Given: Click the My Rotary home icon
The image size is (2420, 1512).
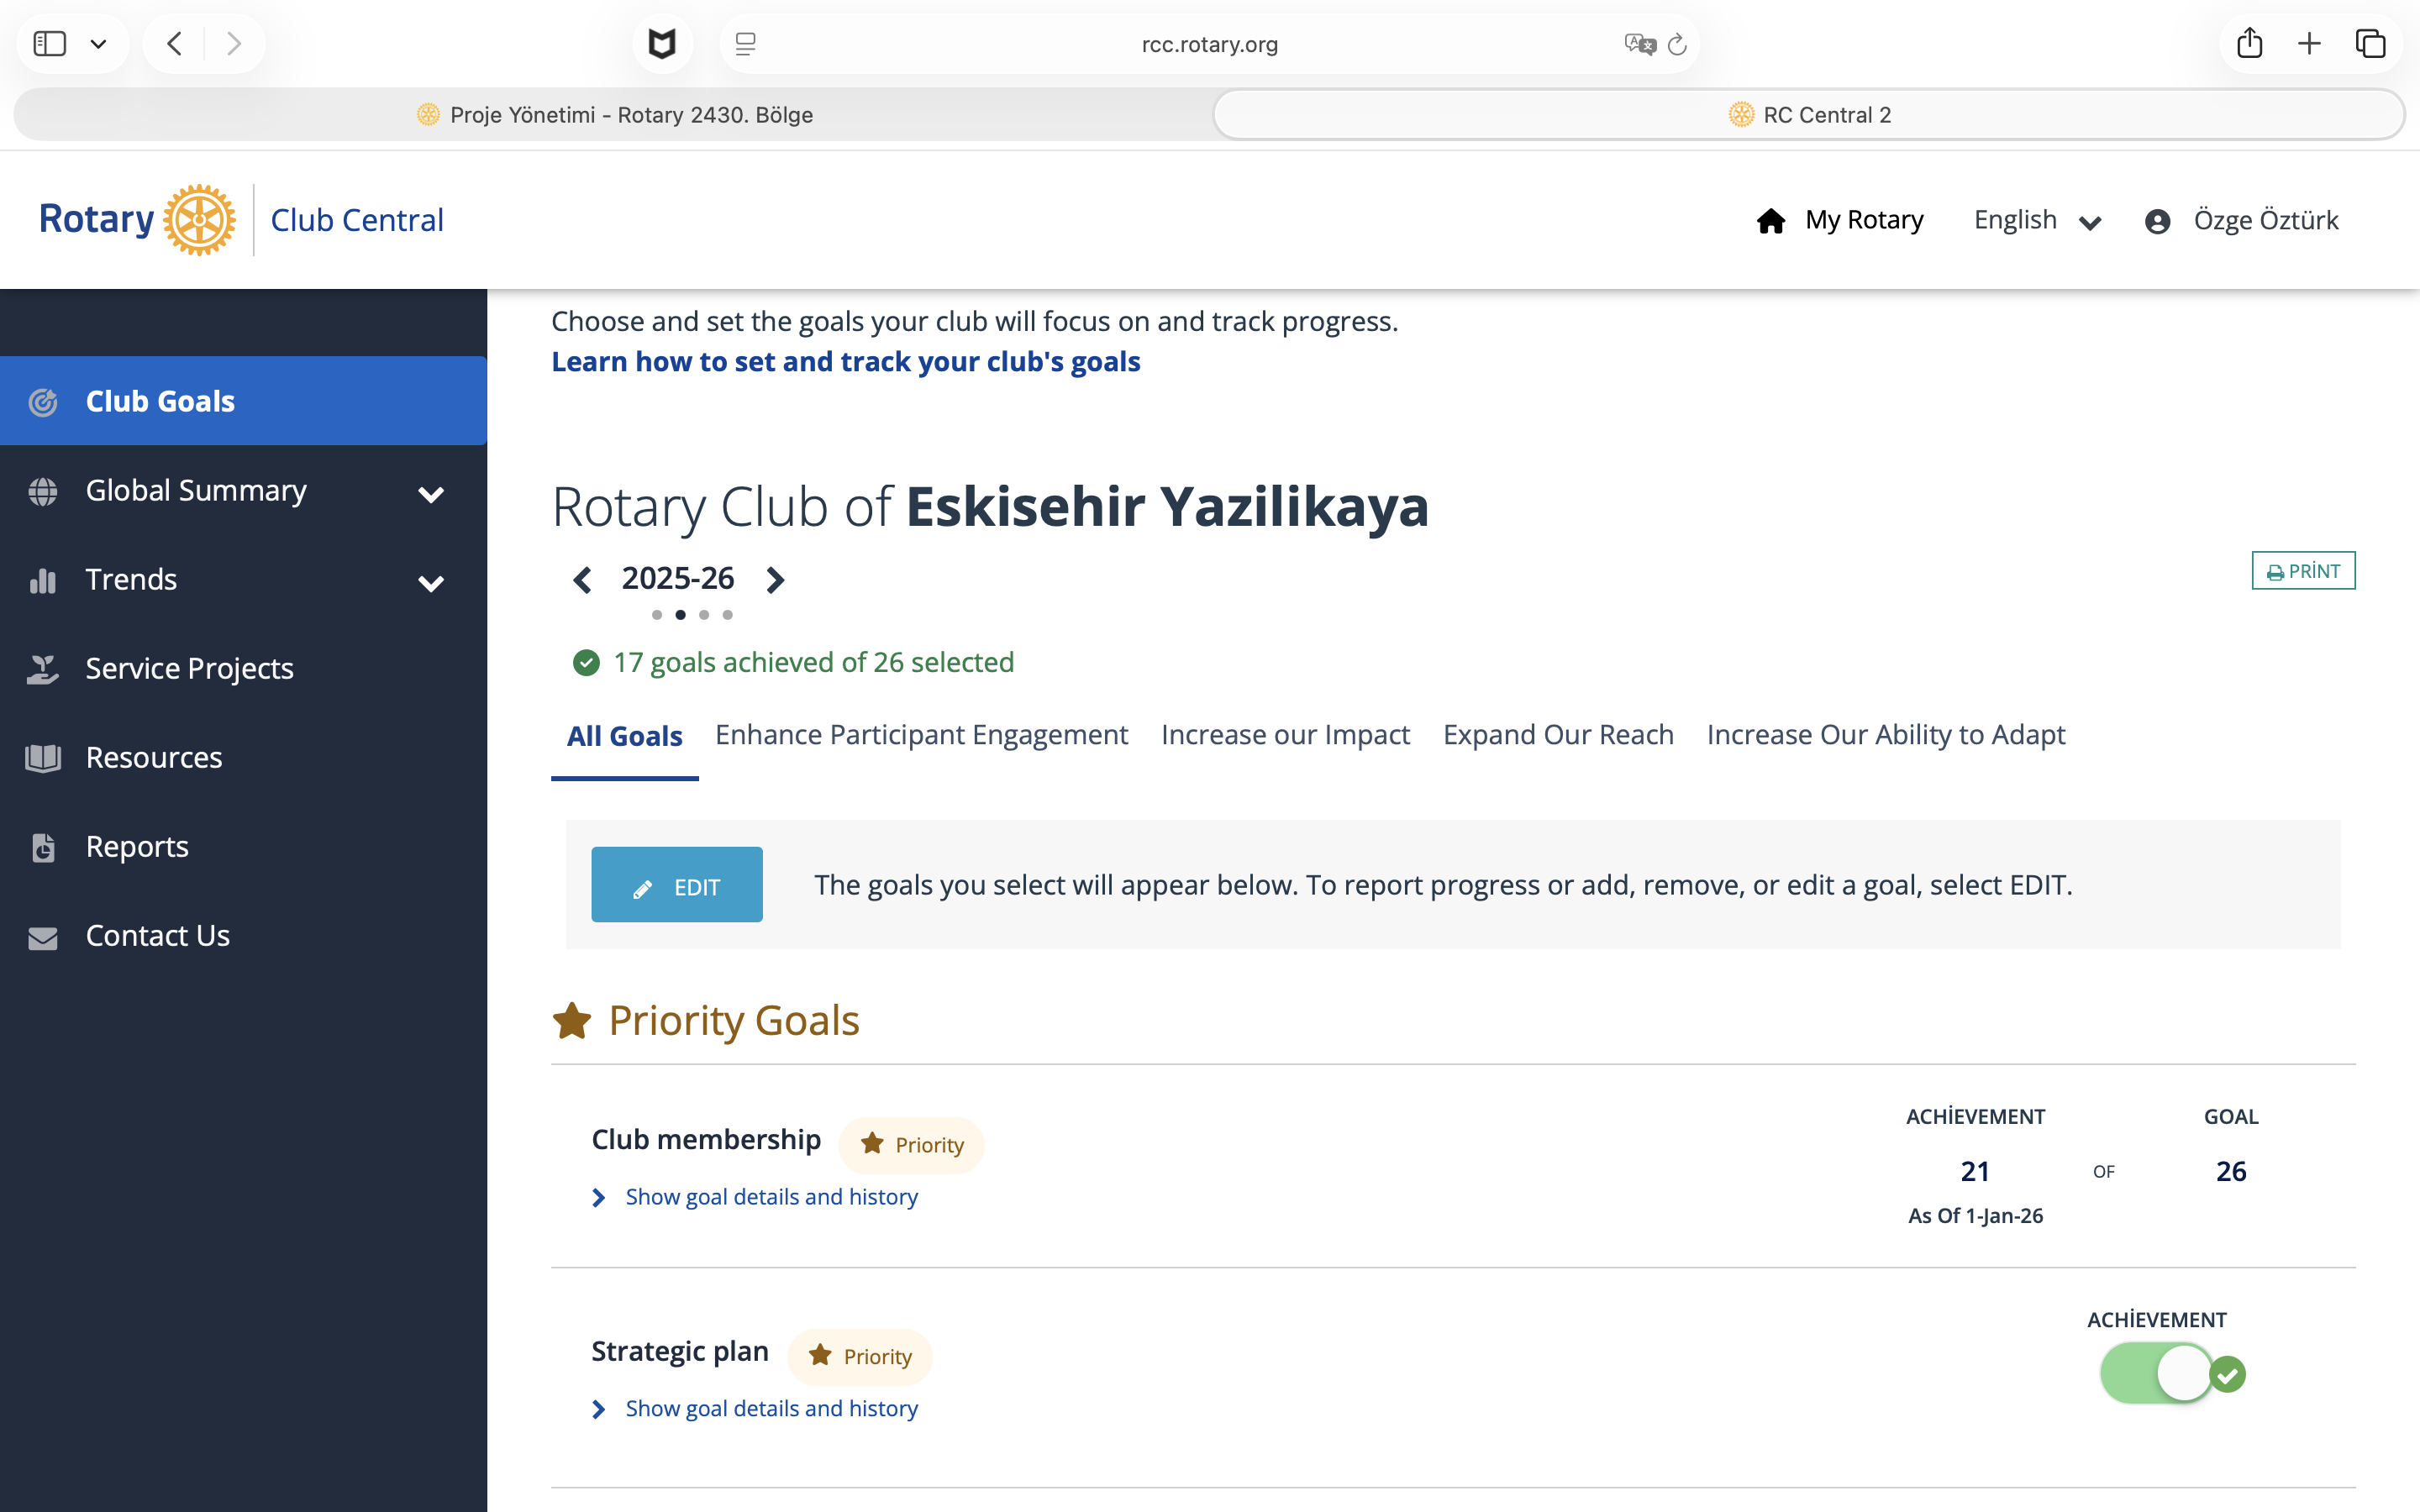Looking at the screenshot, I should (1770, 220).
